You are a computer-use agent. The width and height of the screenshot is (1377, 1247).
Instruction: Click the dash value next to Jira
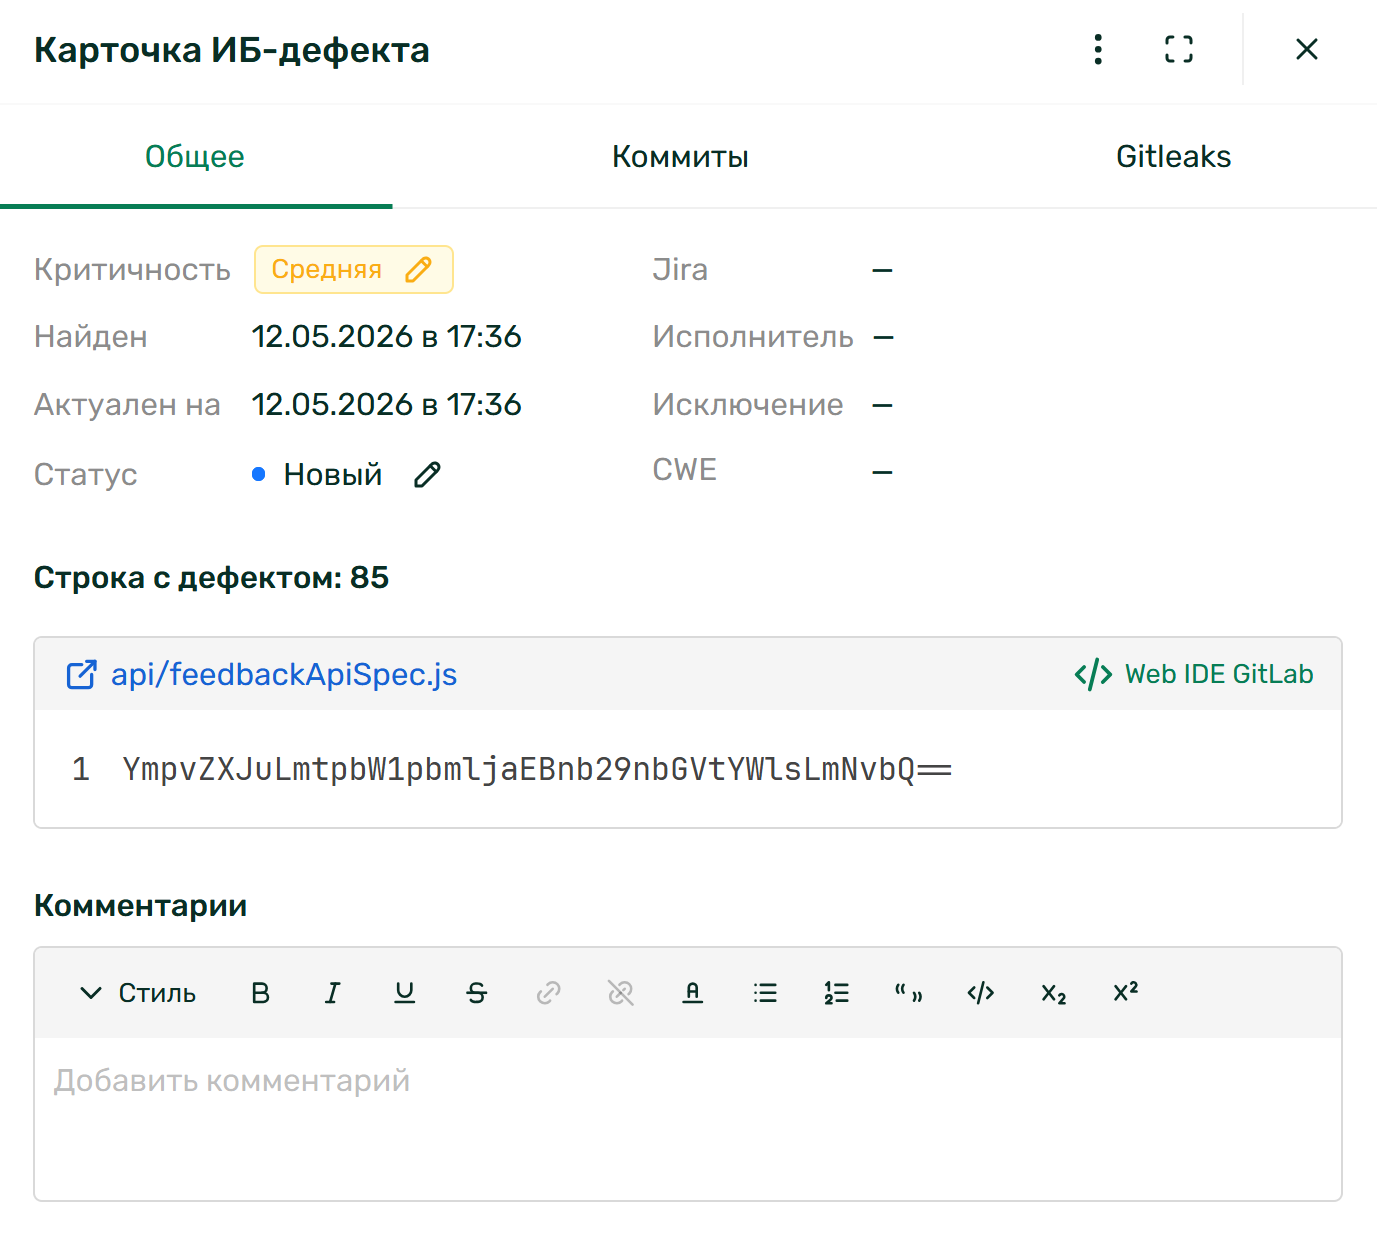[882, 270]
